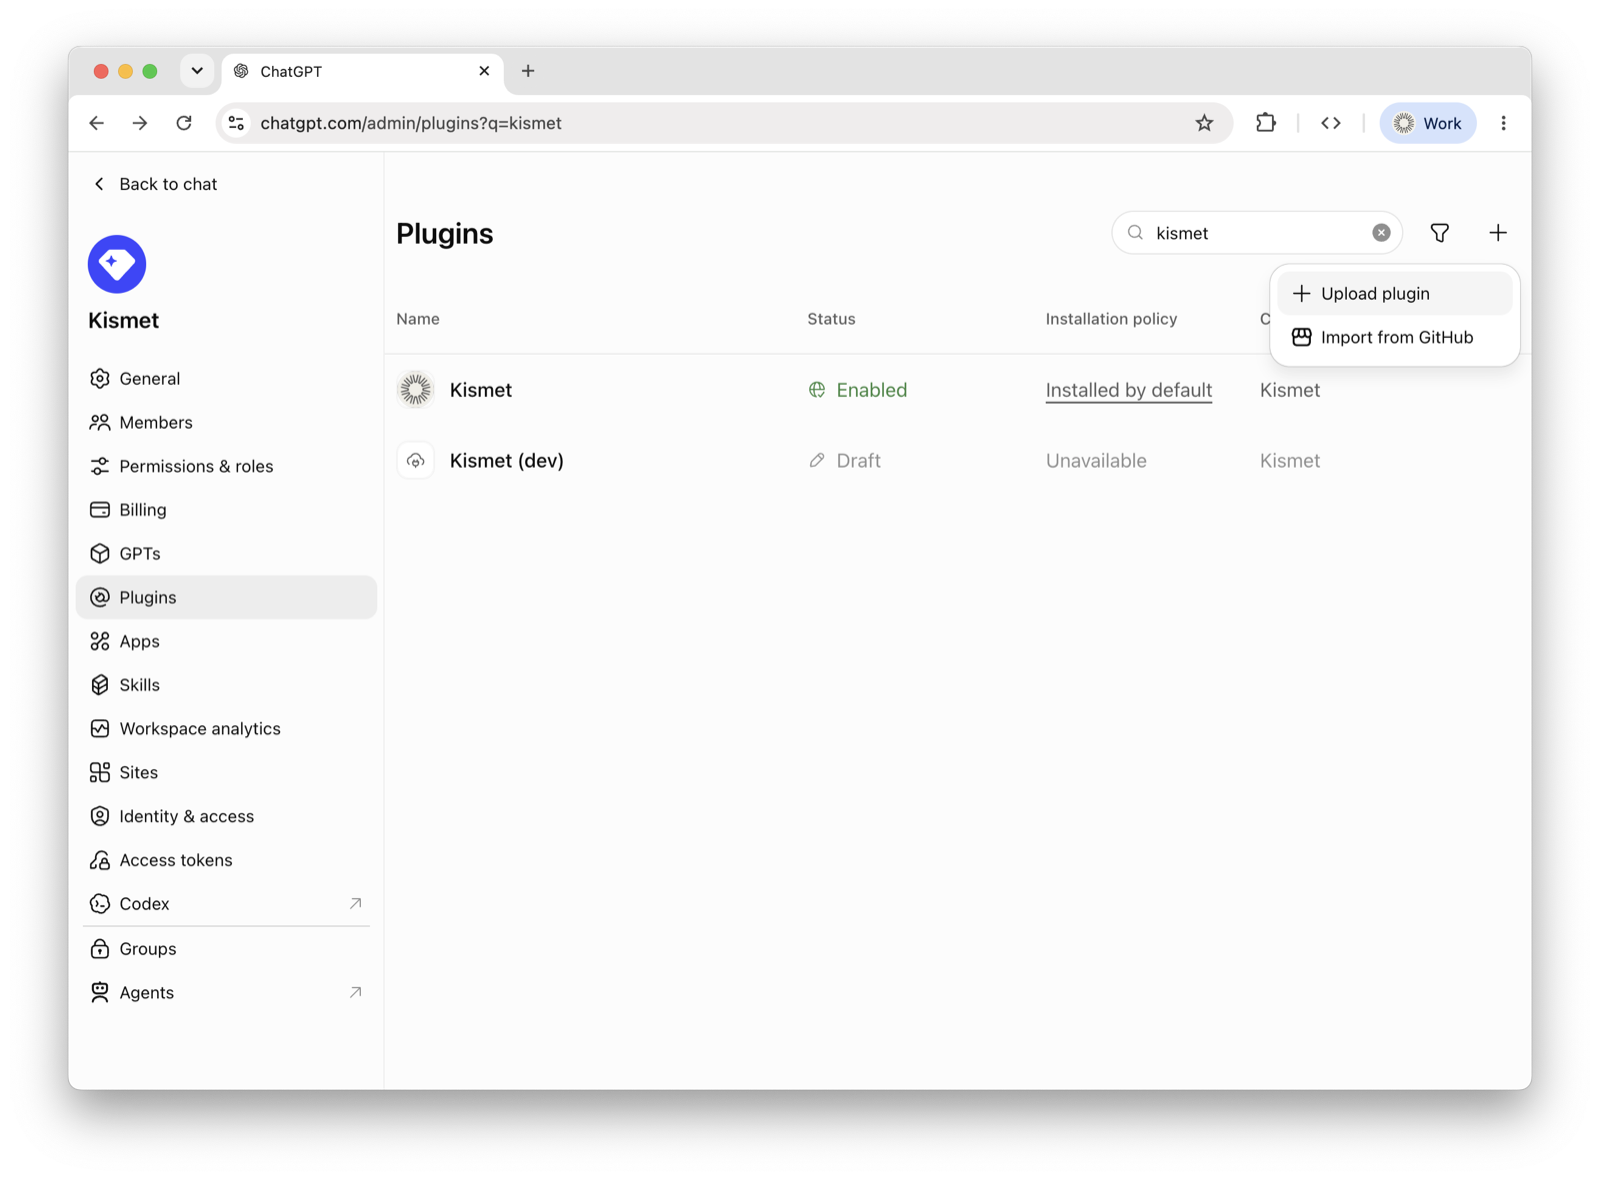Click the Sites grid icon
The height and width of the screenshot is (1180, 1600).
point(100,773)
